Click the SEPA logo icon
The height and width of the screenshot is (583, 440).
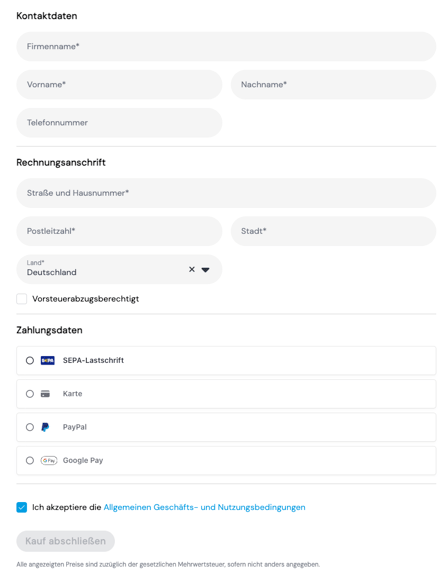48,360
